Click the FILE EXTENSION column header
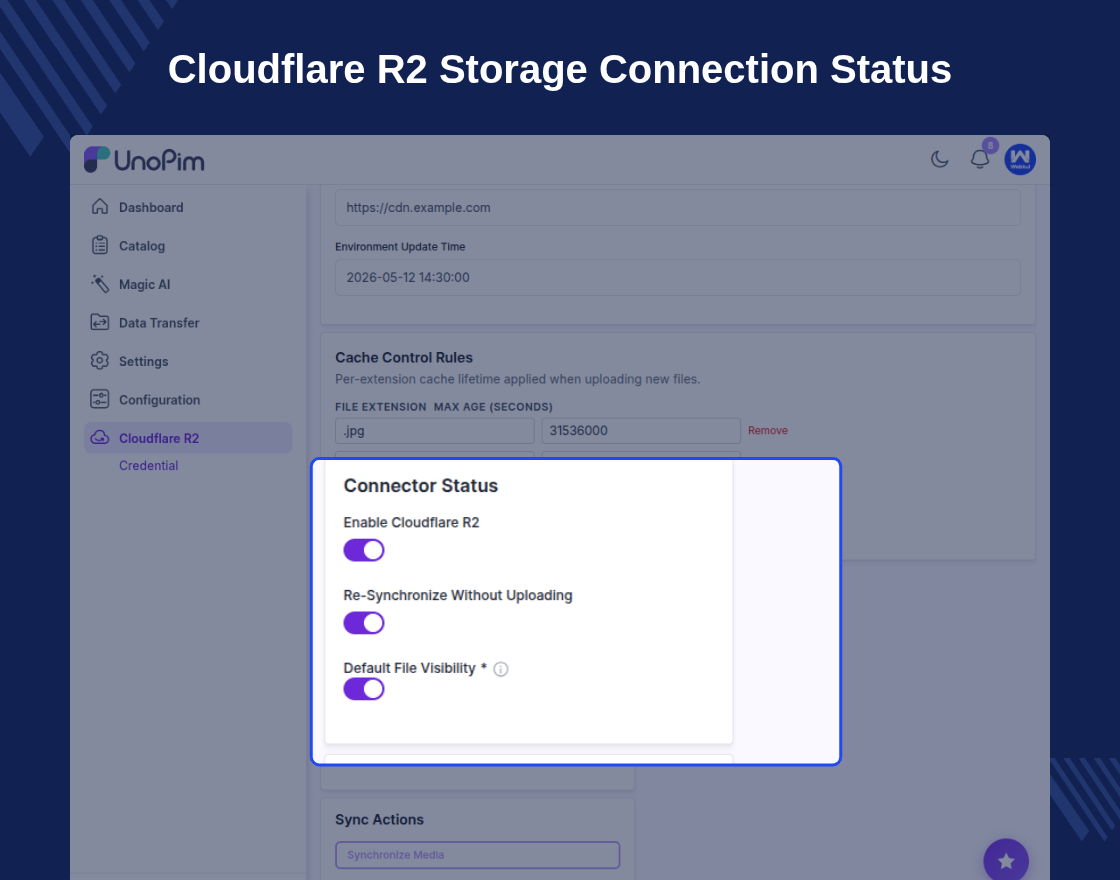1120x880 pixels. [381, 406]
